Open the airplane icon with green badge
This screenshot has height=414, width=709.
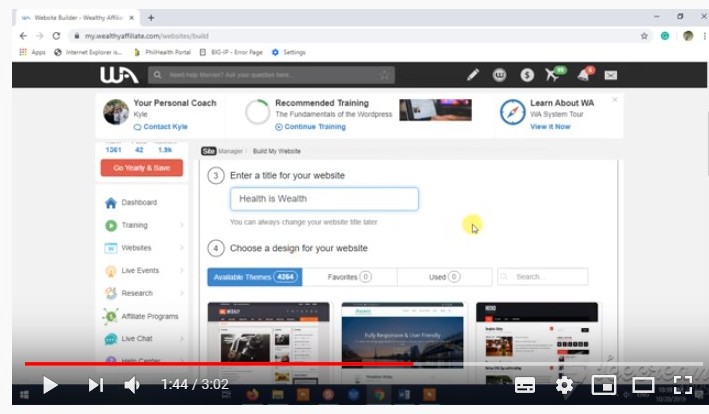coord(554,74)
